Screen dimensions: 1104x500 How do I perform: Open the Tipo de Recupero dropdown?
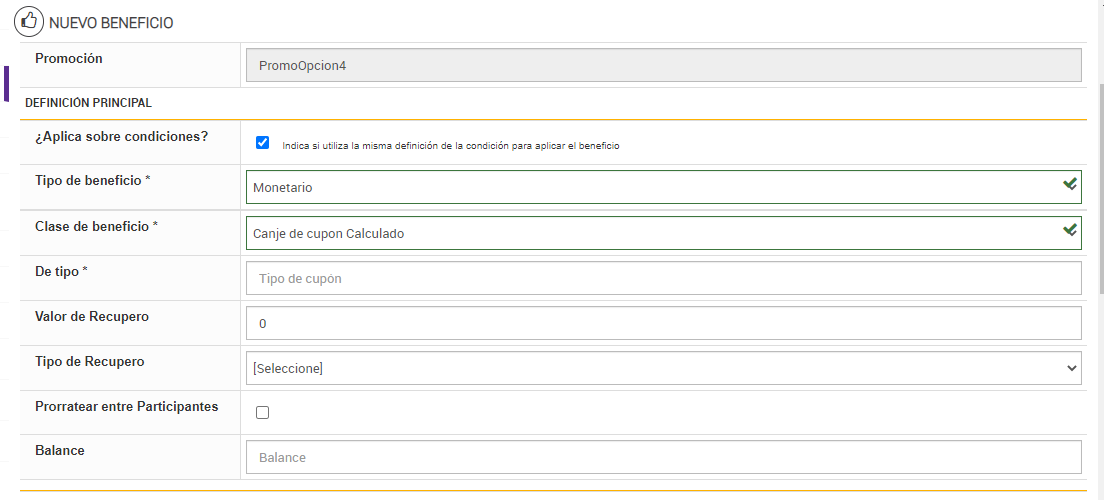[663, 368]
